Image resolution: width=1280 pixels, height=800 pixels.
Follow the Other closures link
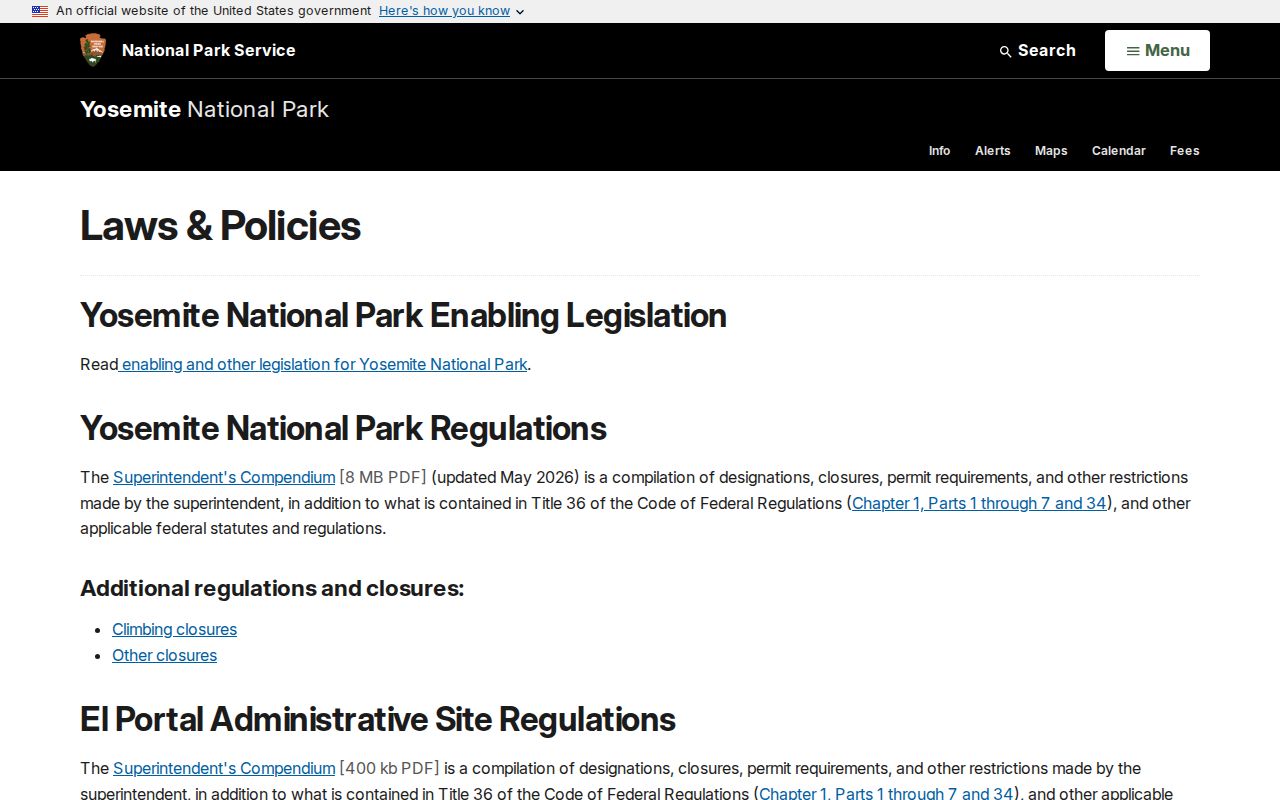click(164, 655)
